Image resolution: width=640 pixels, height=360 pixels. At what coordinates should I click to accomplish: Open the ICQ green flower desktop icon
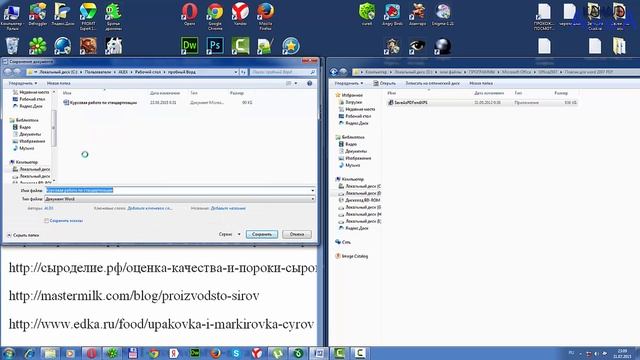pos(38,45)
